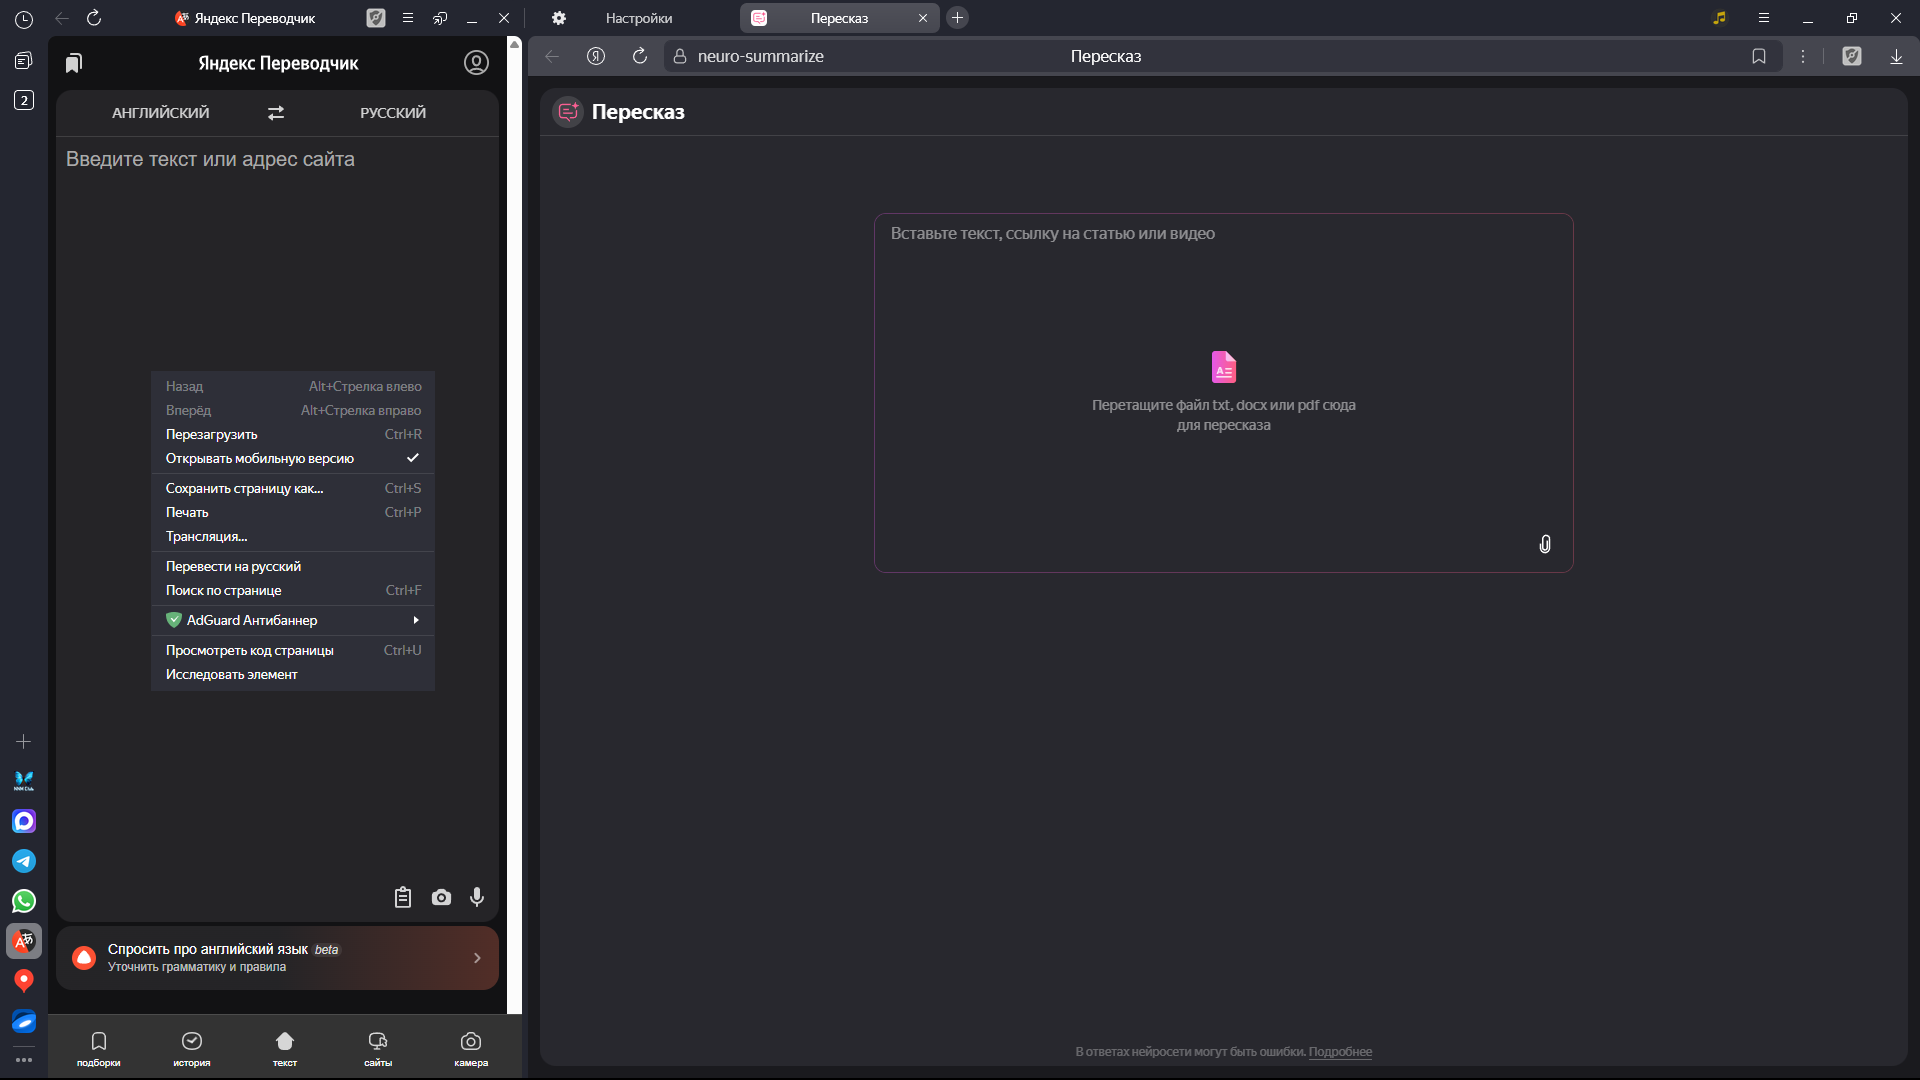Click the Пересказ text input box
Viewport: 1920px width, 1080px height.
pyautogui.click(x=1223, y=392)
